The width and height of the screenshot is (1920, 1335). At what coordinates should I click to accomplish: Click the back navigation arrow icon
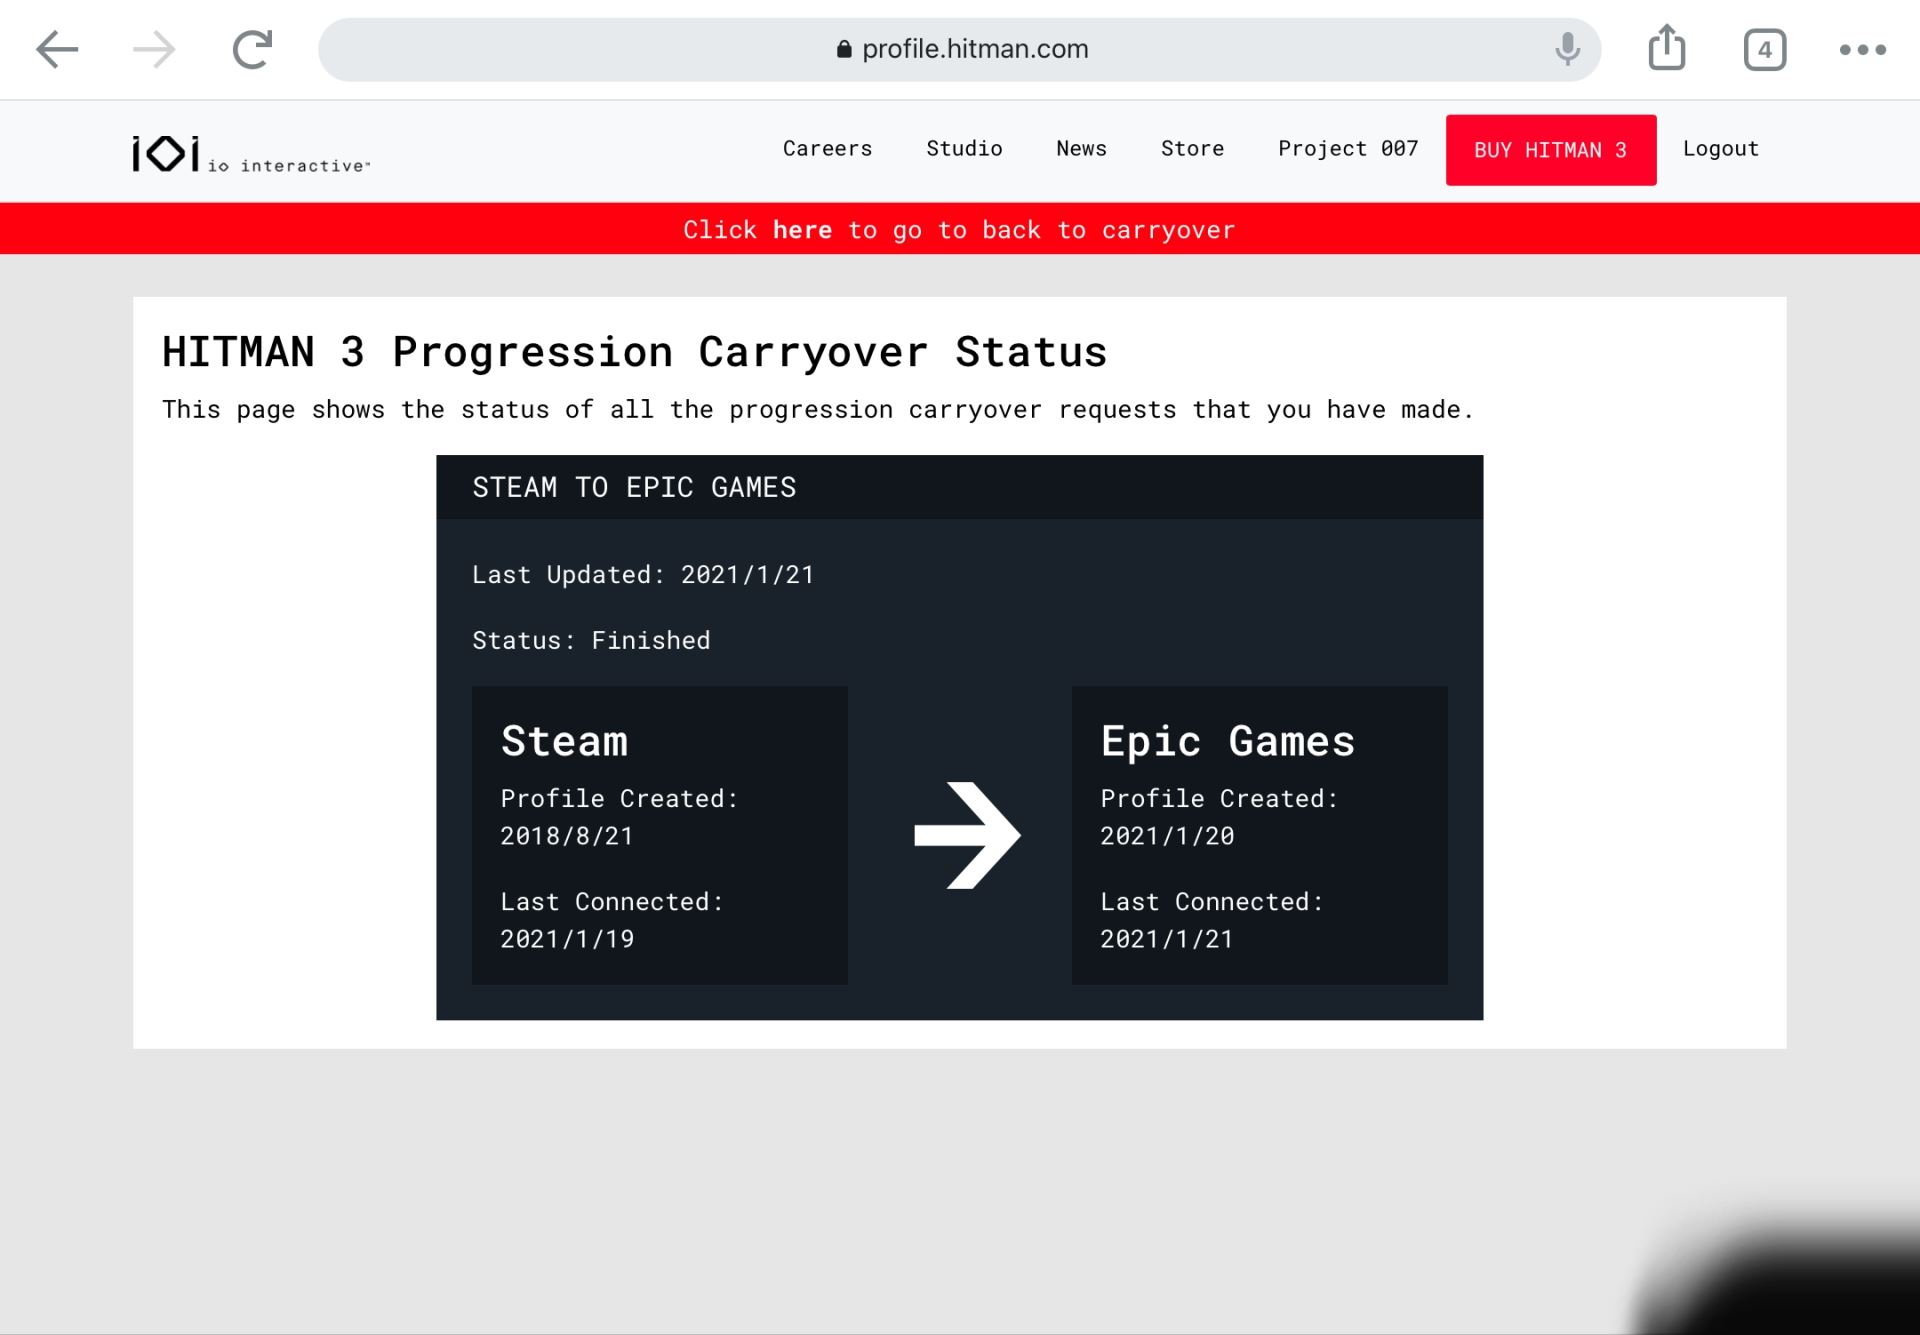[x=55, y=48]
